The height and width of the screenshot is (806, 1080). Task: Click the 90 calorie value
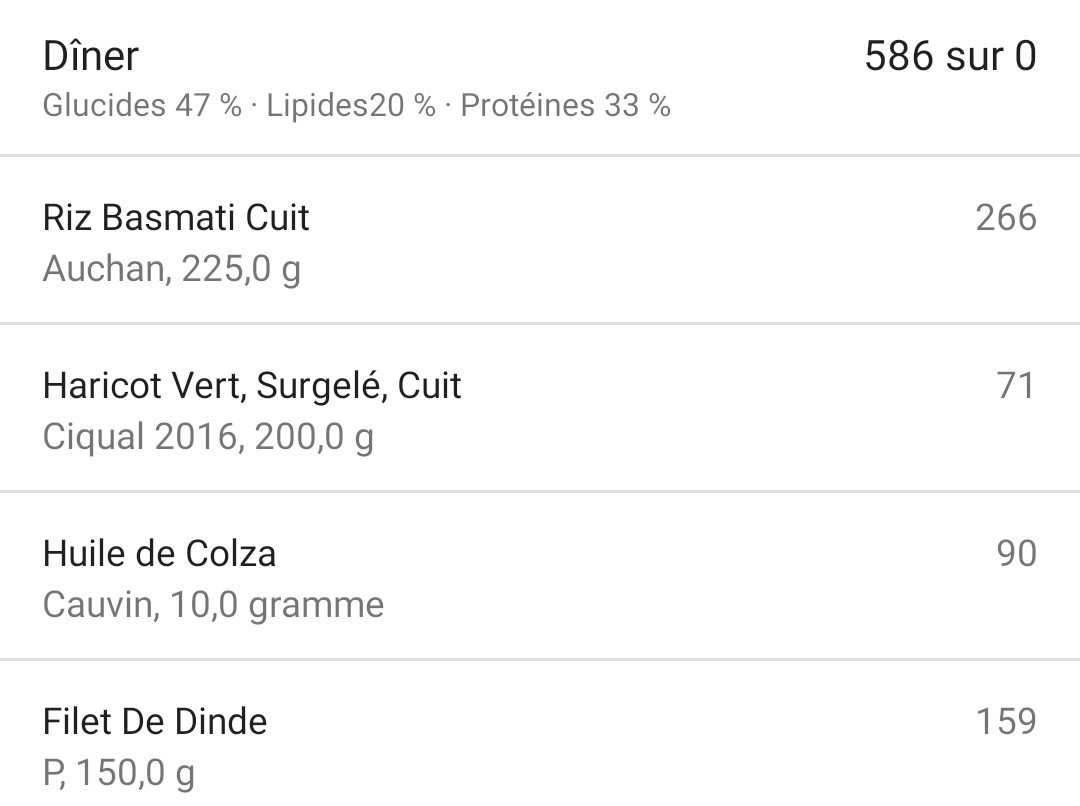[x=1015, y=554]
